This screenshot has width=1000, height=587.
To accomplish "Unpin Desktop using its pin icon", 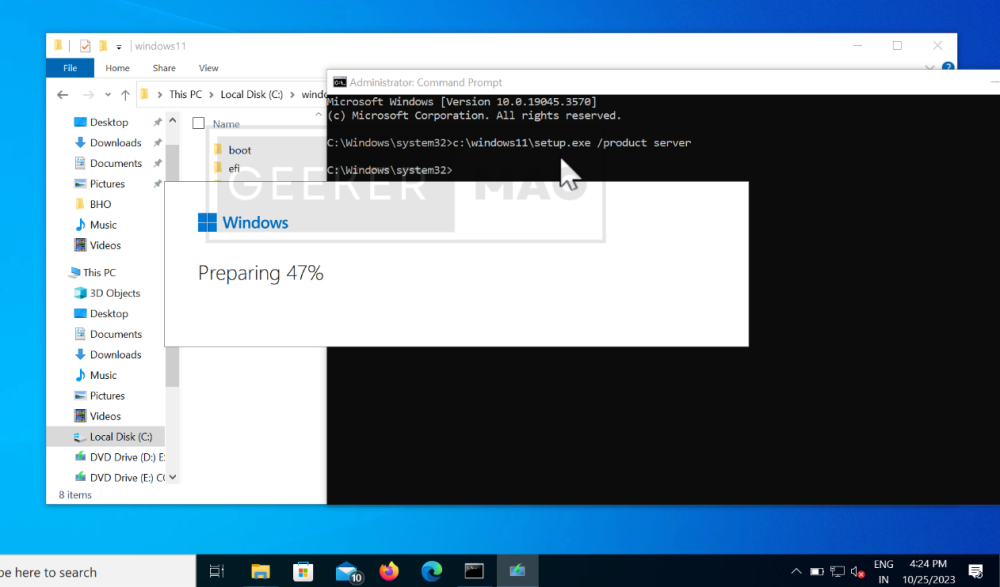I will pyautogui.click(x=158, y=122).
